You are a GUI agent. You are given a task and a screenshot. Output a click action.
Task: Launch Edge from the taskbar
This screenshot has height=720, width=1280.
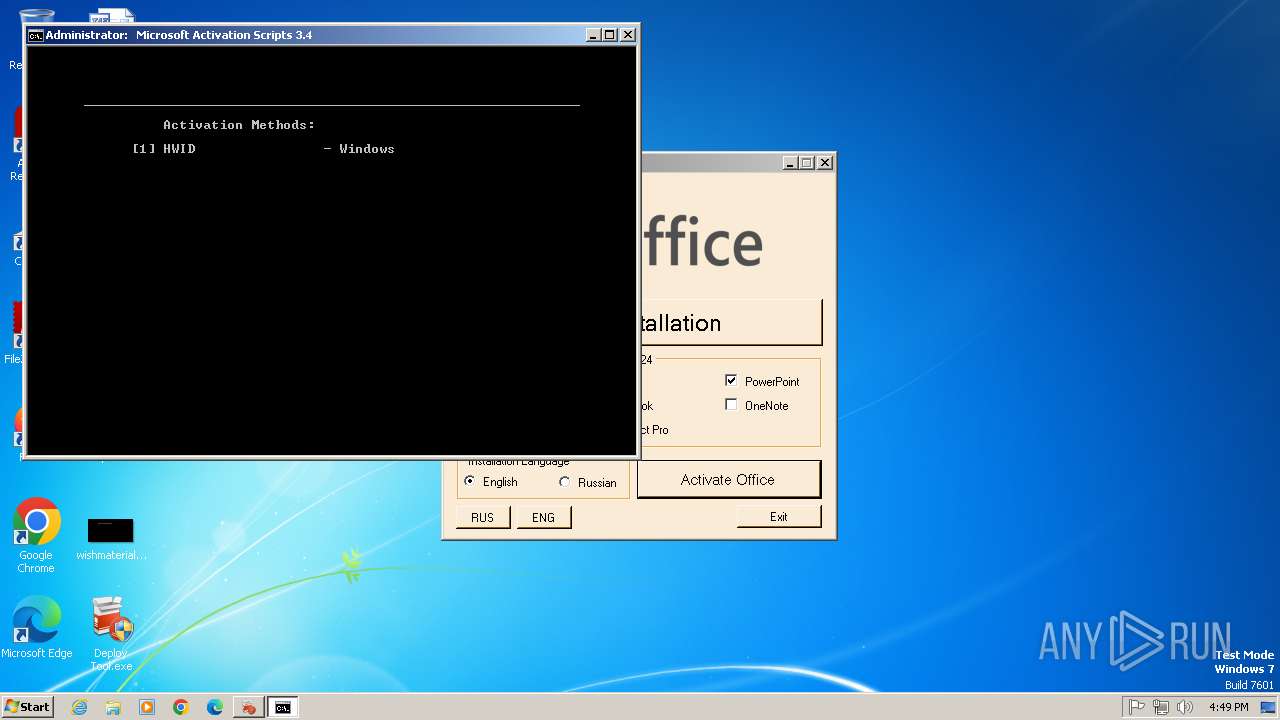[x=215, y=707]
